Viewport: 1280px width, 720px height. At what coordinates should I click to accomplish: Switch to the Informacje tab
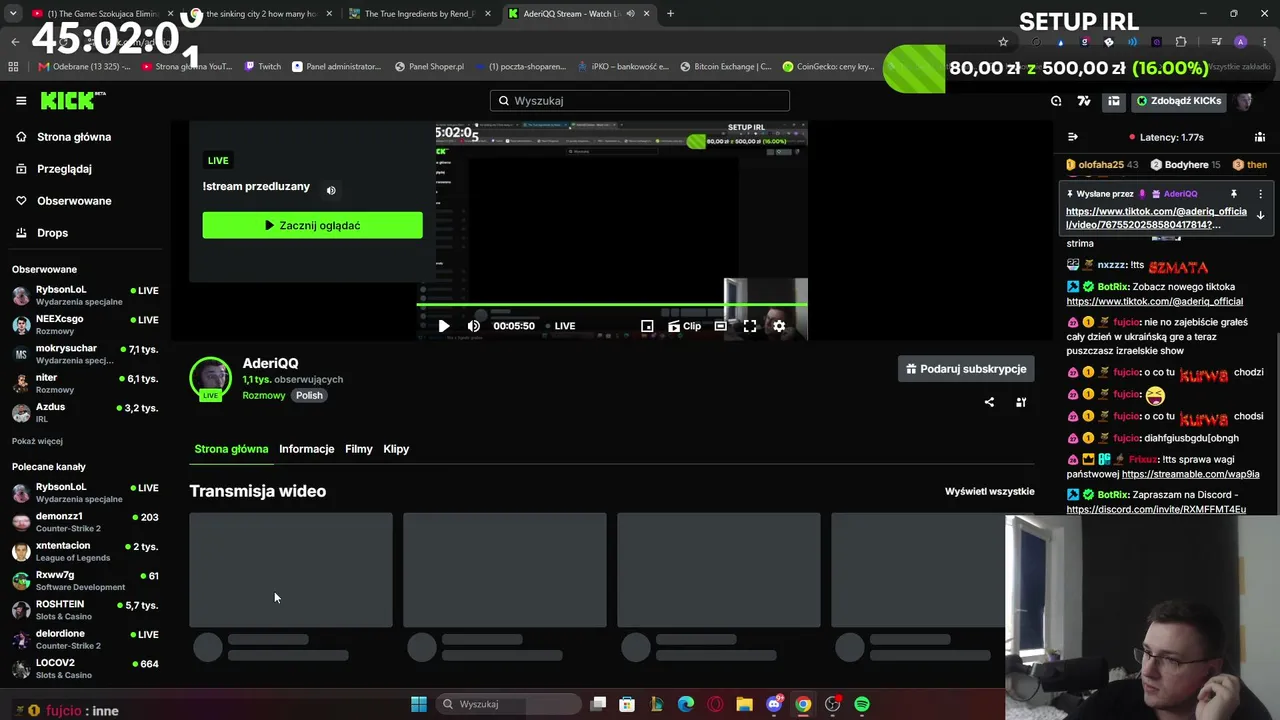click(x=306, y=449)
